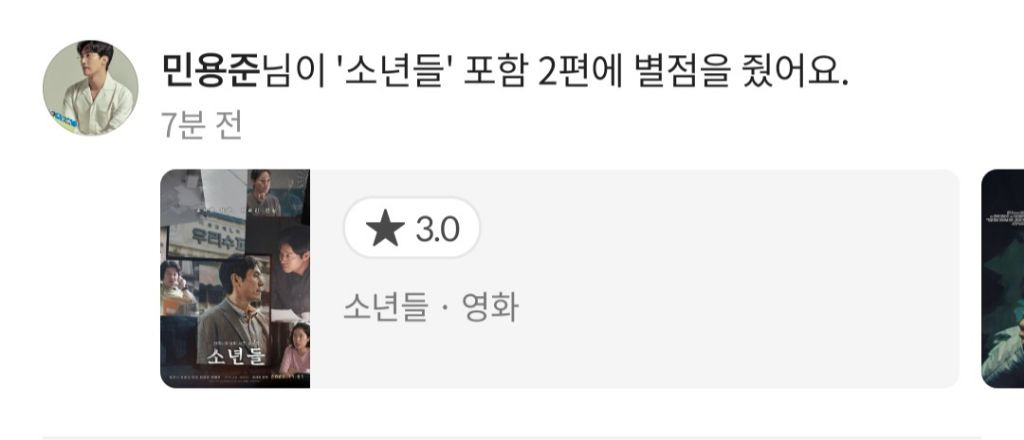Click the 7분 전 timestamp
The width and height of the screenshot is (1024, 440).
click(x=201, y=125)
